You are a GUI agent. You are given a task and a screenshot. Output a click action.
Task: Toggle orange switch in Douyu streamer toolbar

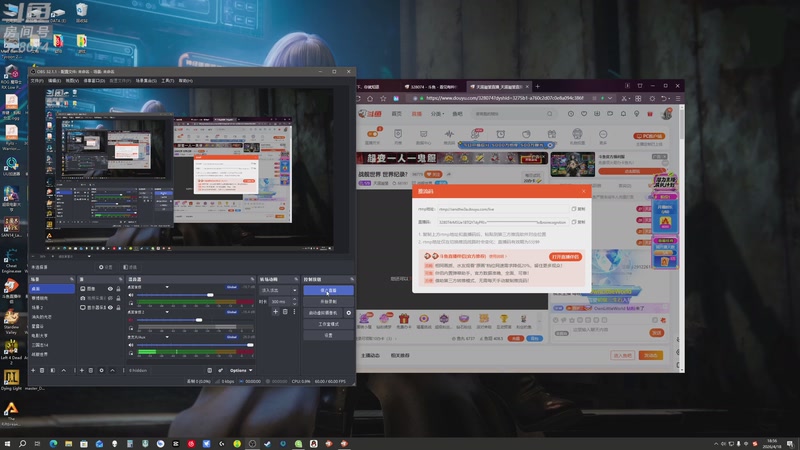coord(372,134)
